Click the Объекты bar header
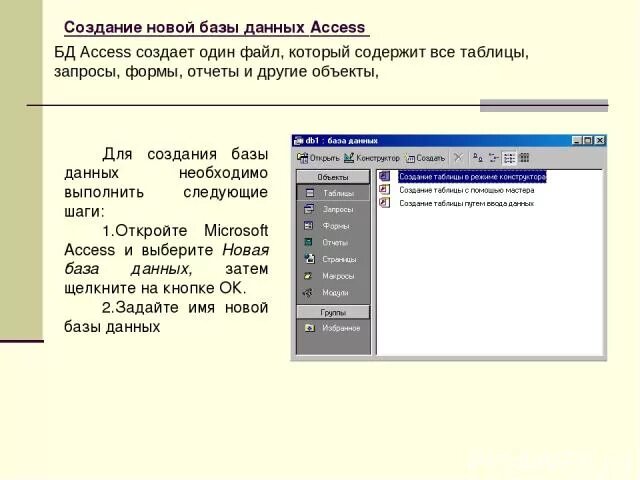The height and width of the screenshot is (480, 640). 333,177
